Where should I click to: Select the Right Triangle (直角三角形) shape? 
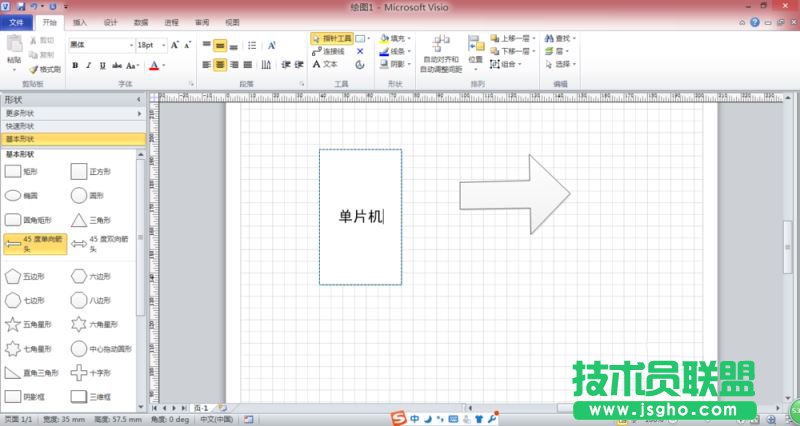(x=32, y=372)
